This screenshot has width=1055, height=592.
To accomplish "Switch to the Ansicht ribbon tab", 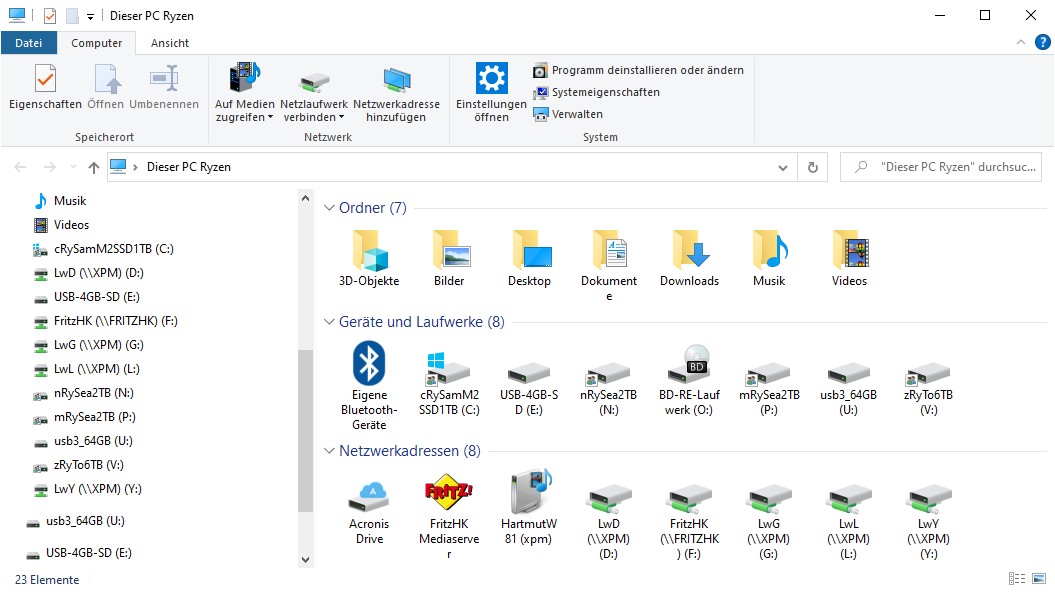I will coord(170,43).
